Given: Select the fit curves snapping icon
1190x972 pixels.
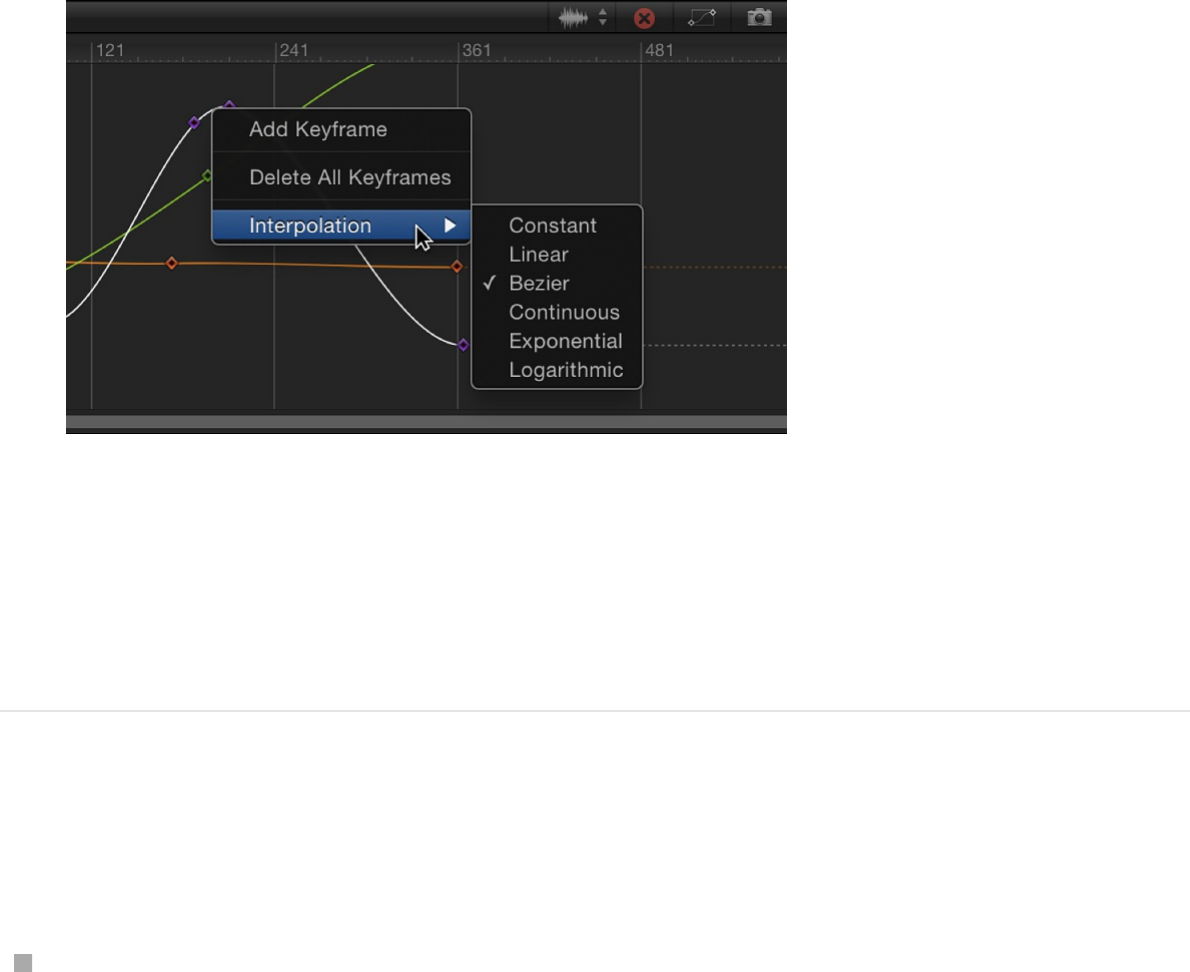Looking at the screenshot, I should (702, 17).
